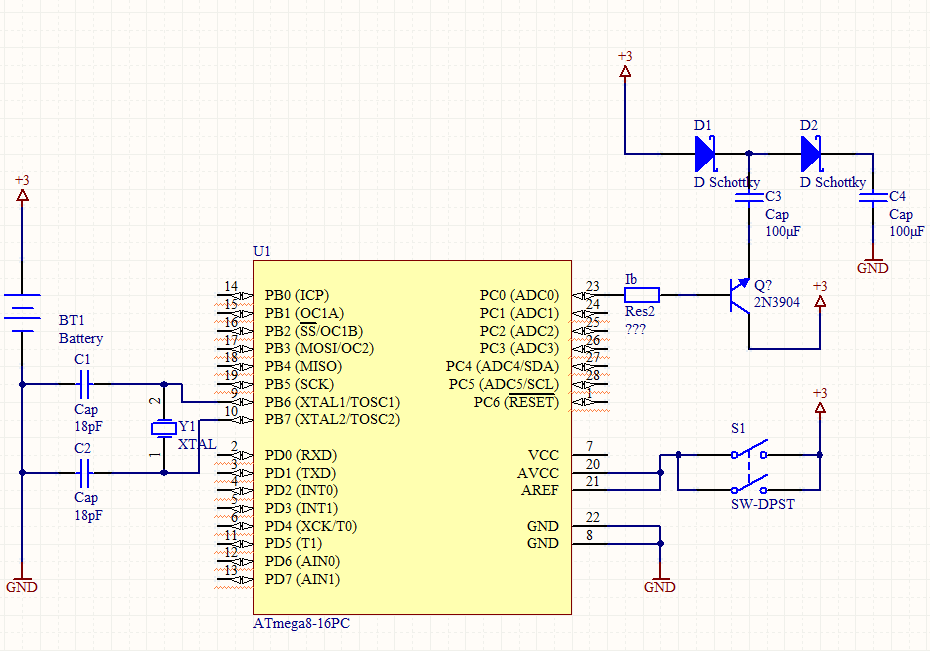Select the U1 designator label
Image resolution: width=930 pixels, height=652 pixels.
point(262,251)
